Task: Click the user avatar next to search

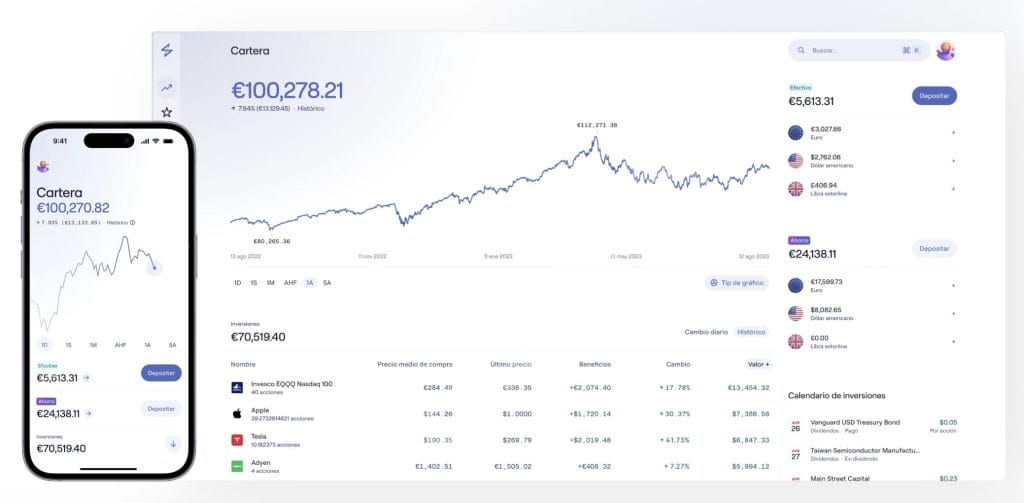Action: (x=945, y=50)
